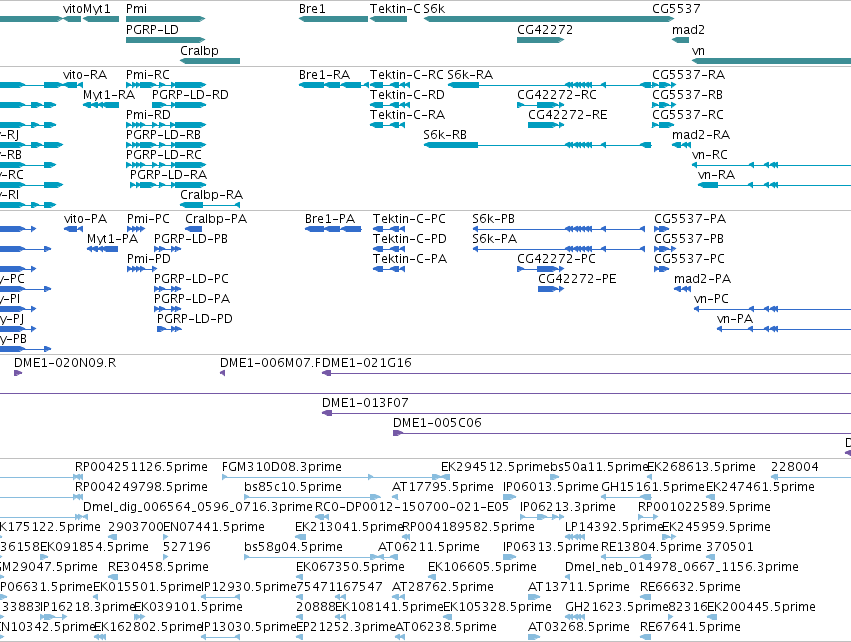Screen dimensions: 851x642
Task: Click the Tektin-C gene label
Action: tap(395, 9)
